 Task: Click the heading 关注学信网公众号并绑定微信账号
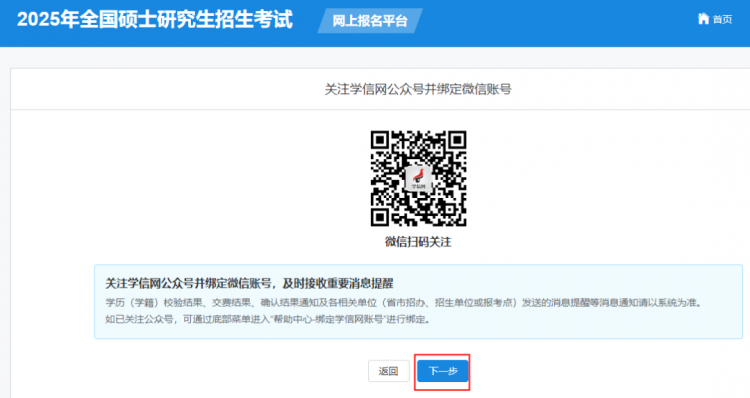[418, 89]
